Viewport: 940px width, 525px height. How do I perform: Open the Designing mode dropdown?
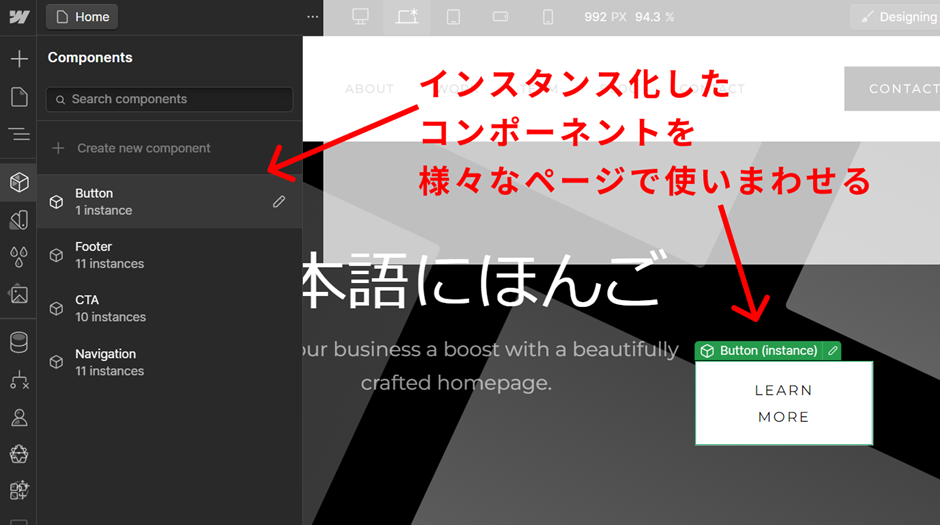coord(897,17)
